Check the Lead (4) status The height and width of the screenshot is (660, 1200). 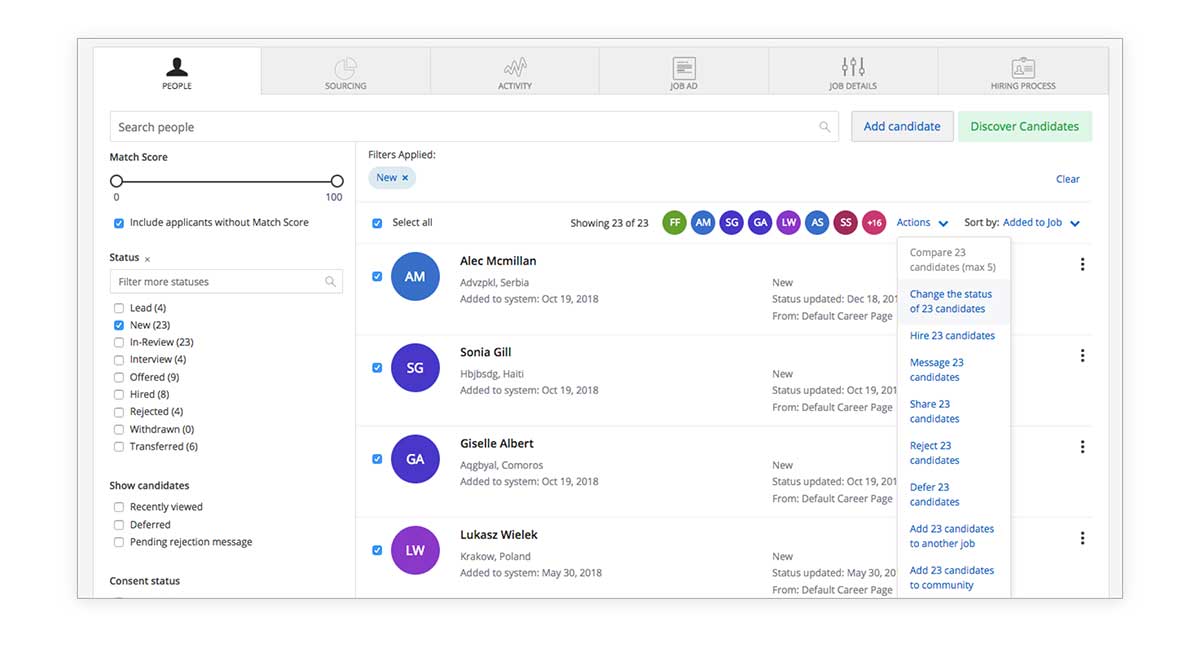pyautogui.click(x=119, y=308)
